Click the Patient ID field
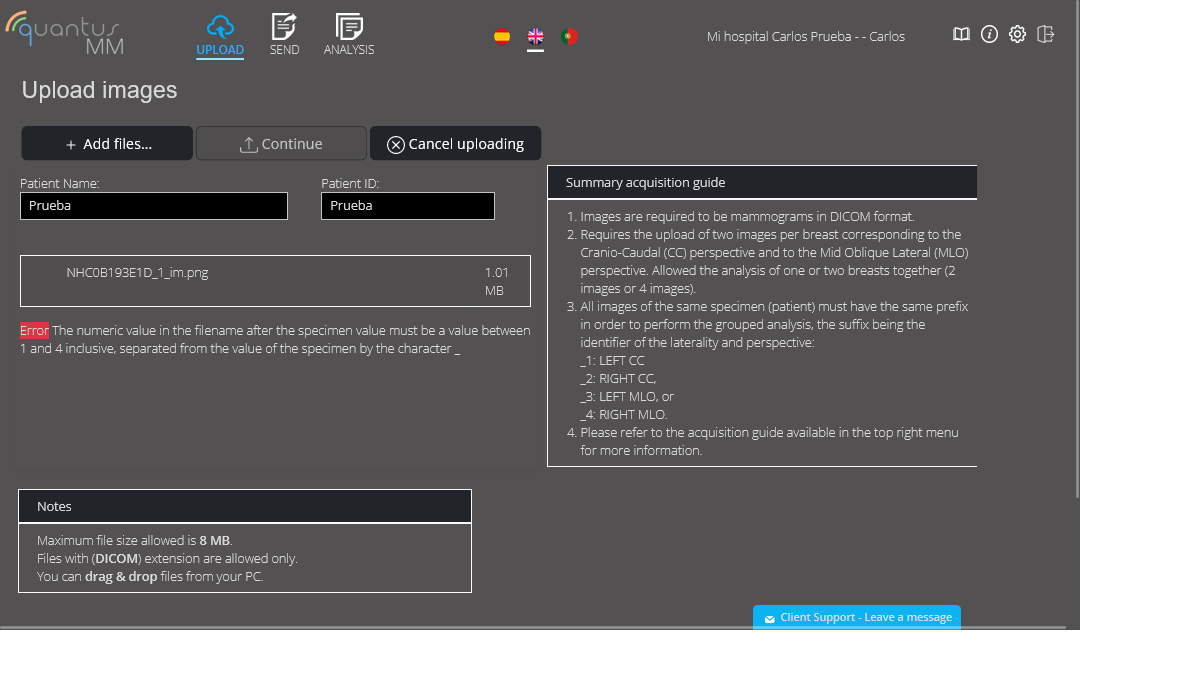The width and height of the screenshot is (1200, 700). (408, 206)
